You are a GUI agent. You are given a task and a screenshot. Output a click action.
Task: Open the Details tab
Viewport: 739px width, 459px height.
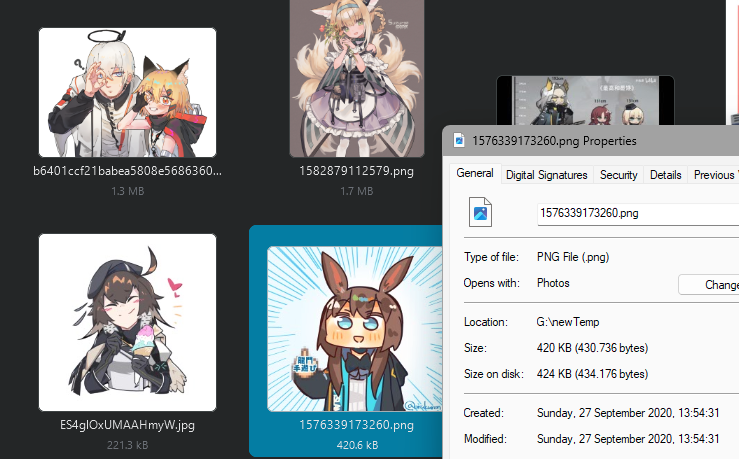(665, 175)
